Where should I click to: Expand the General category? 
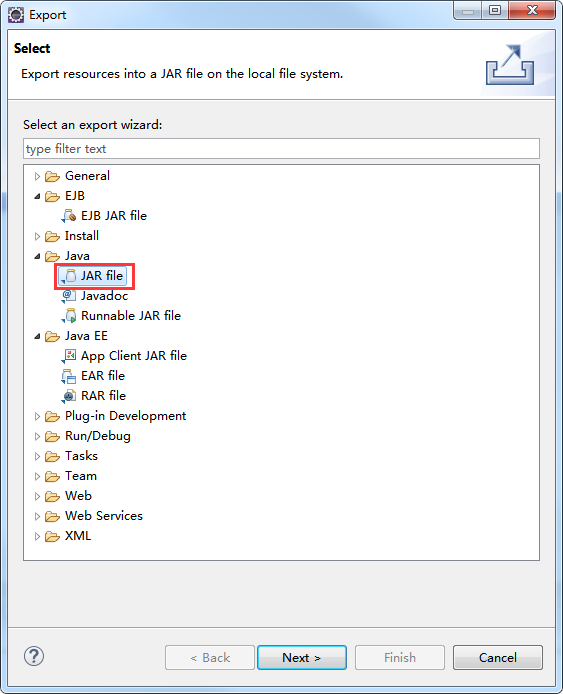(x=37, y=177)
